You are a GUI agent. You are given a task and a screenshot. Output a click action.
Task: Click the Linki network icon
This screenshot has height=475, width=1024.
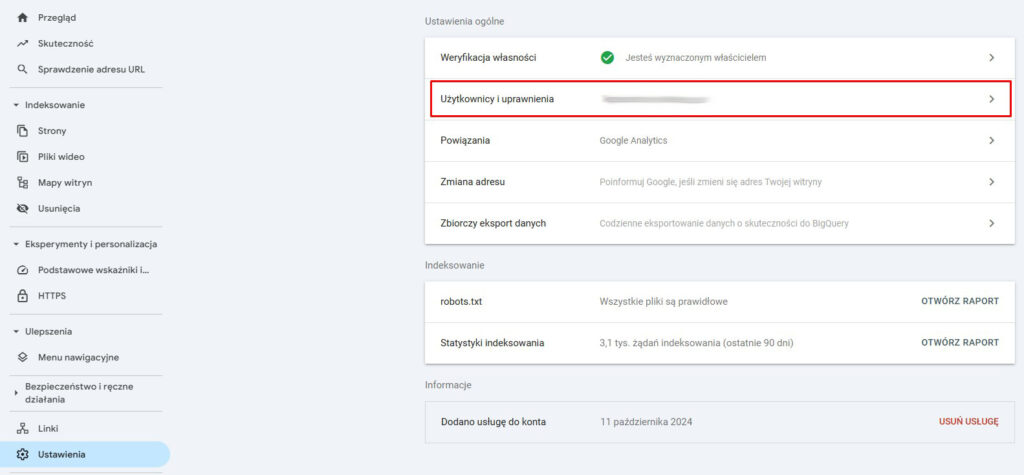22,429
